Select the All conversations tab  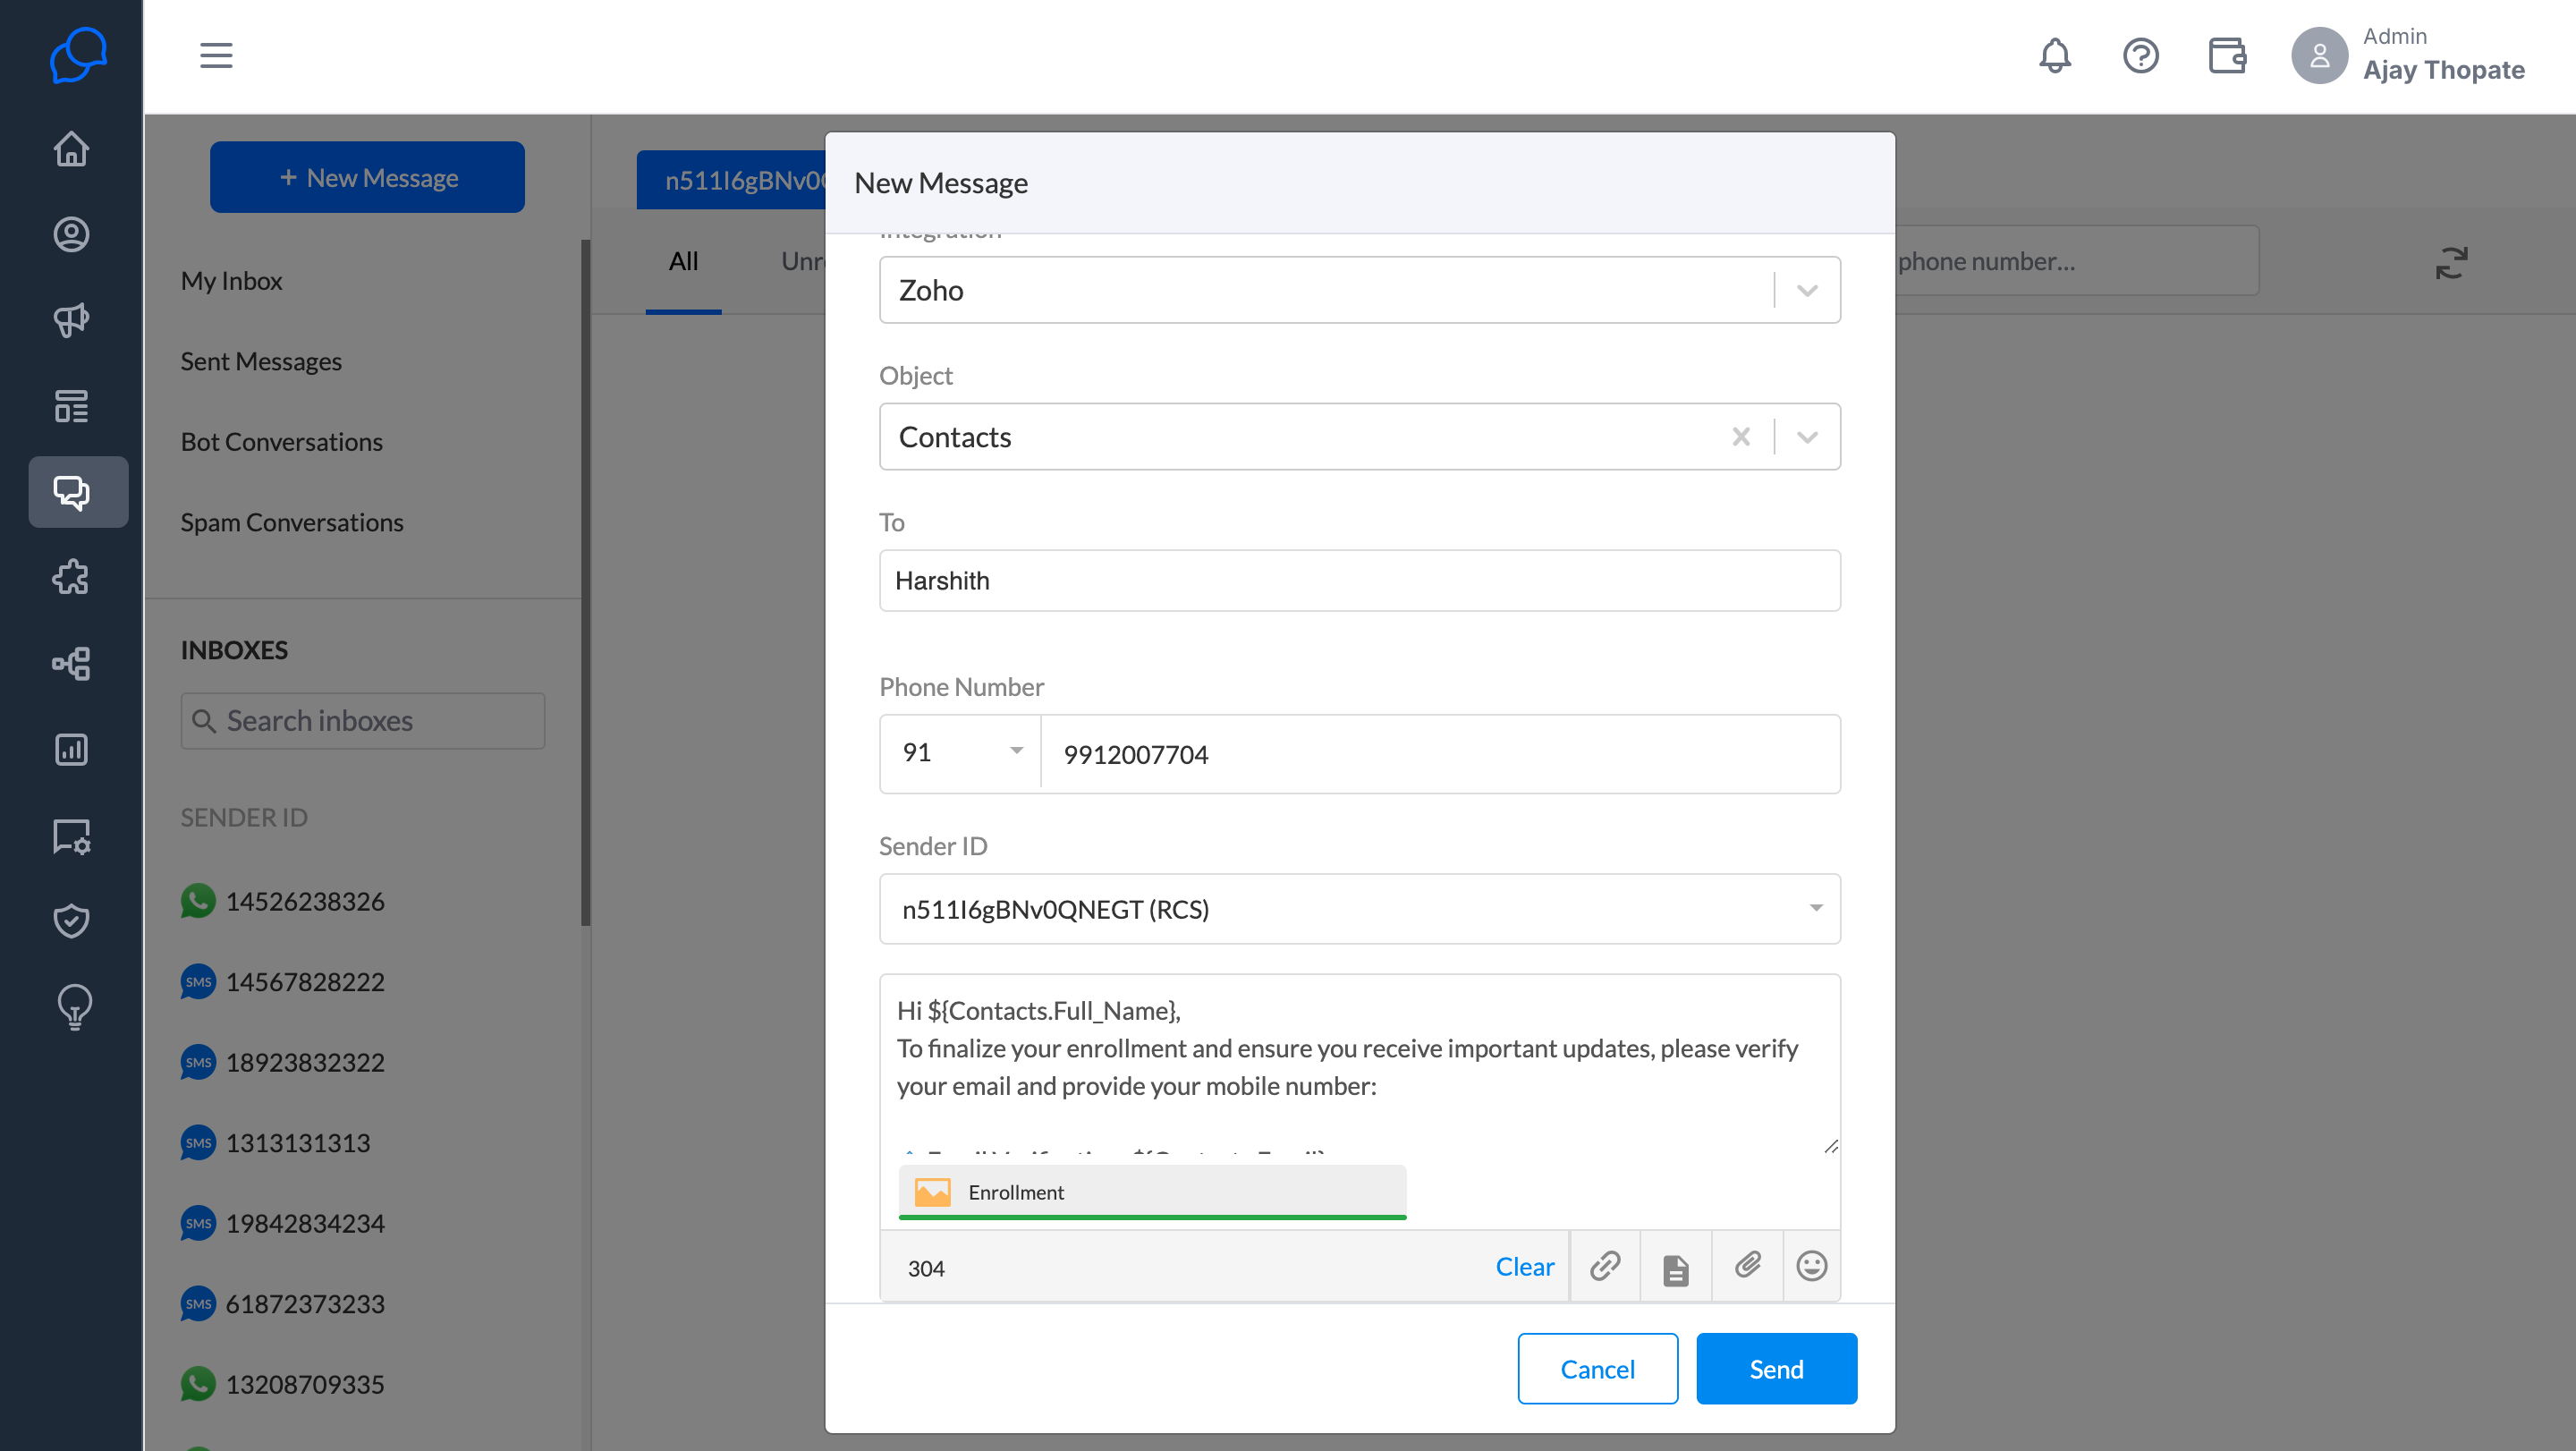click(683, 261)
